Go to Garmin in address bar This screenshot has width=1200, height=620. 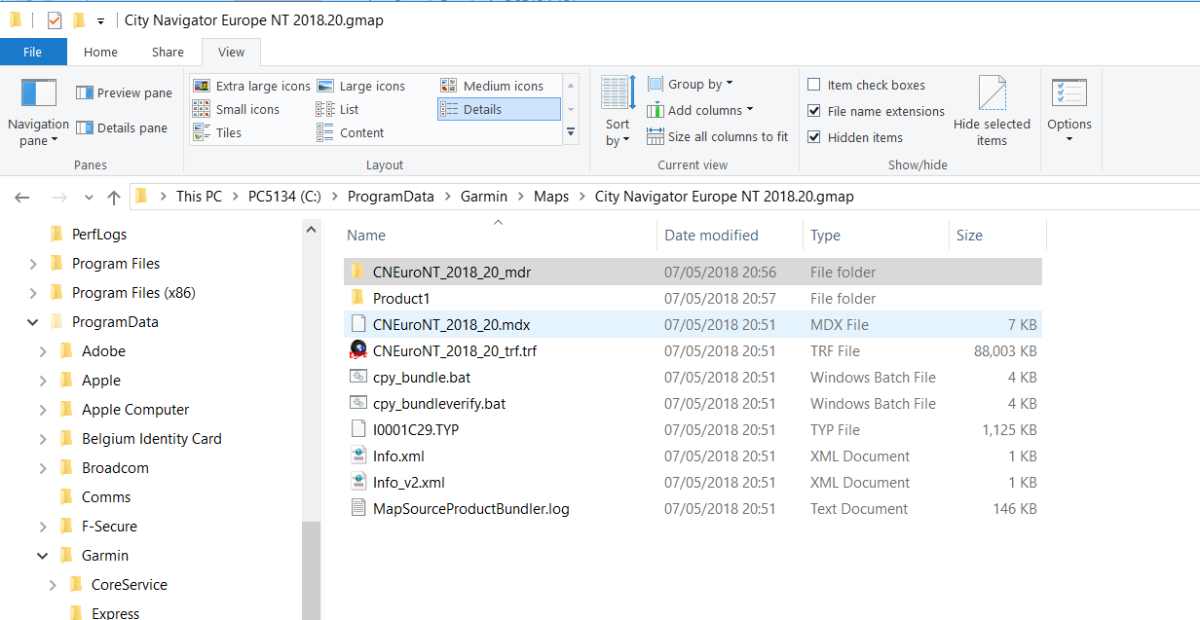484,197
